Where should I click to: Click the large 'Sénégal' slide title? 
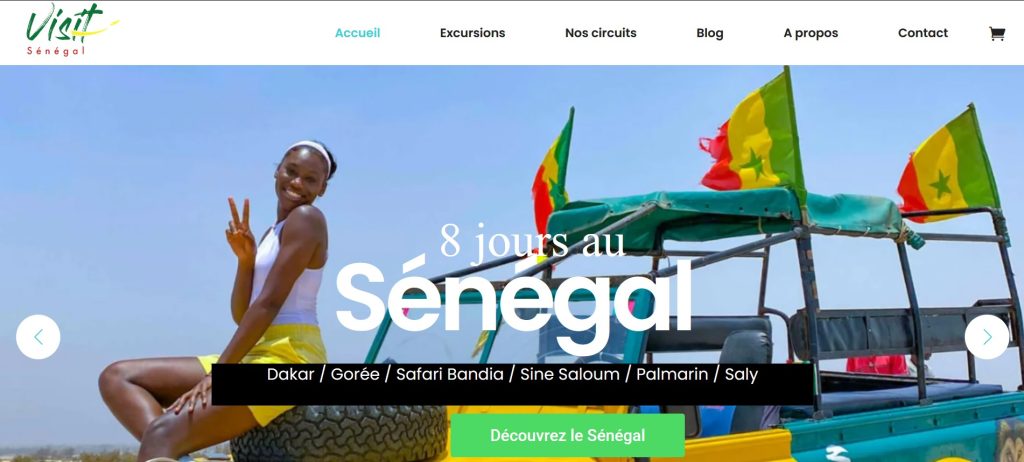click(x=513, y=297)
